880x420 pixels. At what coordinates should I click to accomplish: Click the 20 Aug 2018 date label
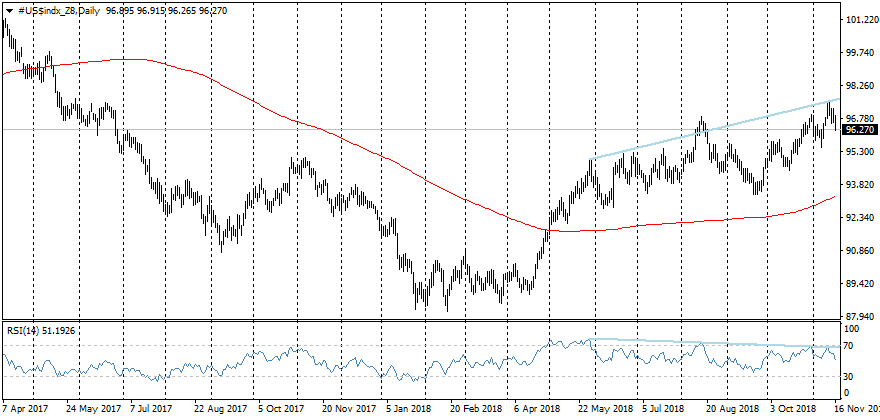coord(727,410)
